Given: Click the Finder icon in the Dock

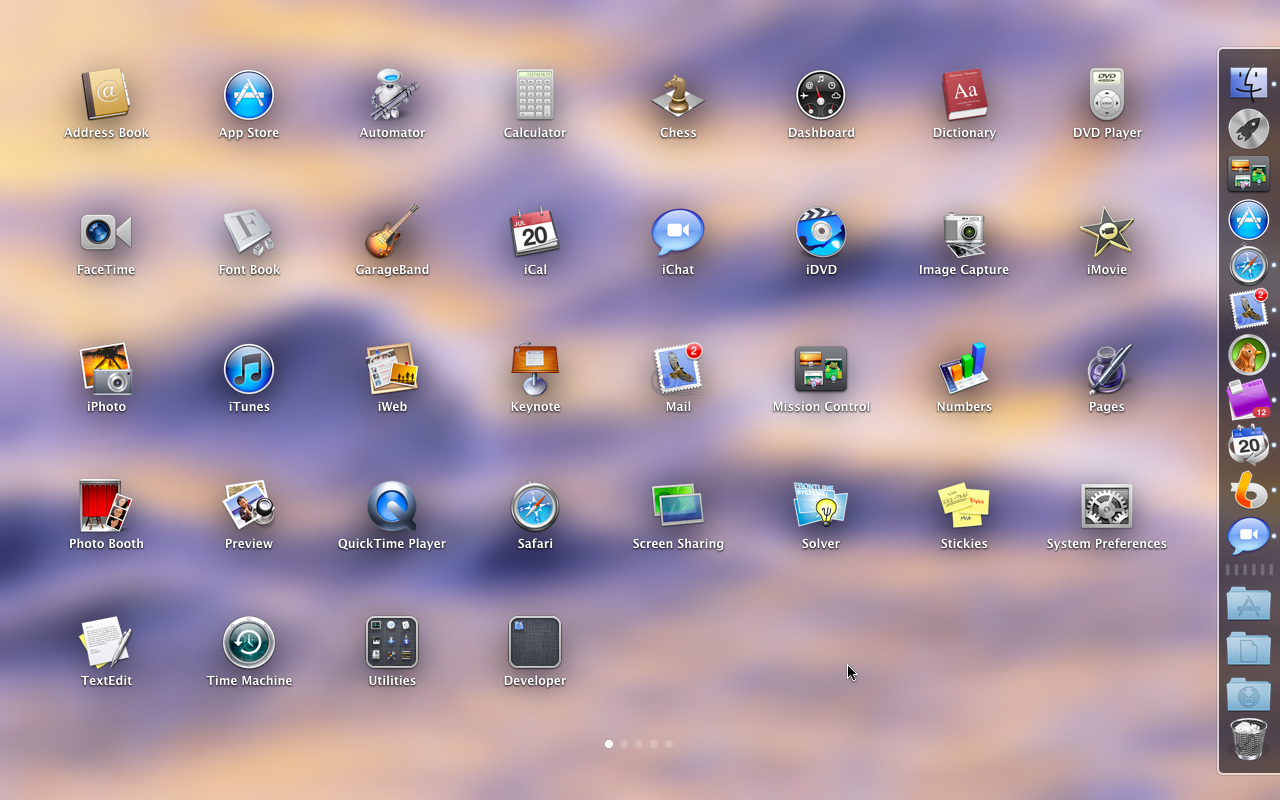Looking at the screenshot, I should pos(1248,84).
